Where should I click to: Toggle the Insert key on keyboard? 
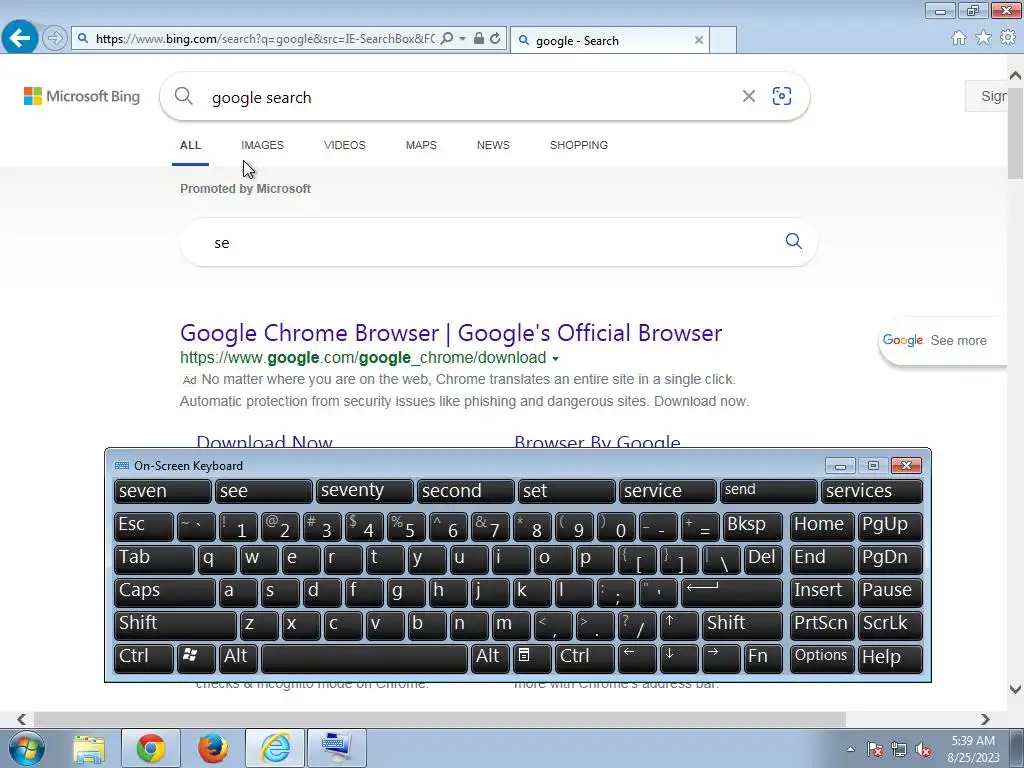coord(822,592)
